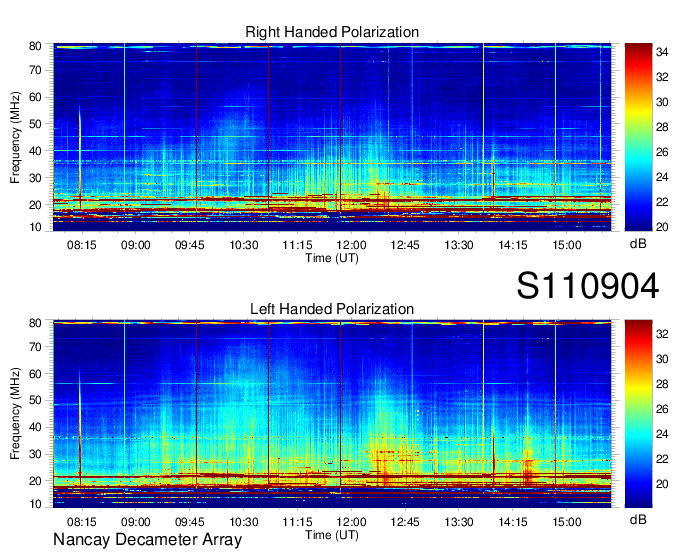The height and width of the screenshot is (552, 680).
Task: Click the 50 MHz tick of Right Handed plot
Action: [35, 124]
